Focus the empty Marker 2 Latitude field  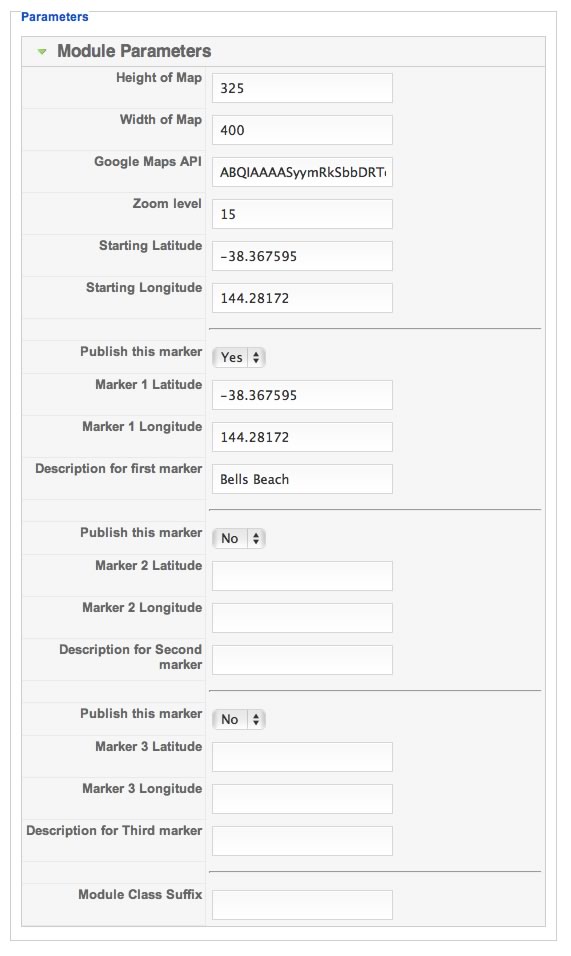click(x=302, y=577)
